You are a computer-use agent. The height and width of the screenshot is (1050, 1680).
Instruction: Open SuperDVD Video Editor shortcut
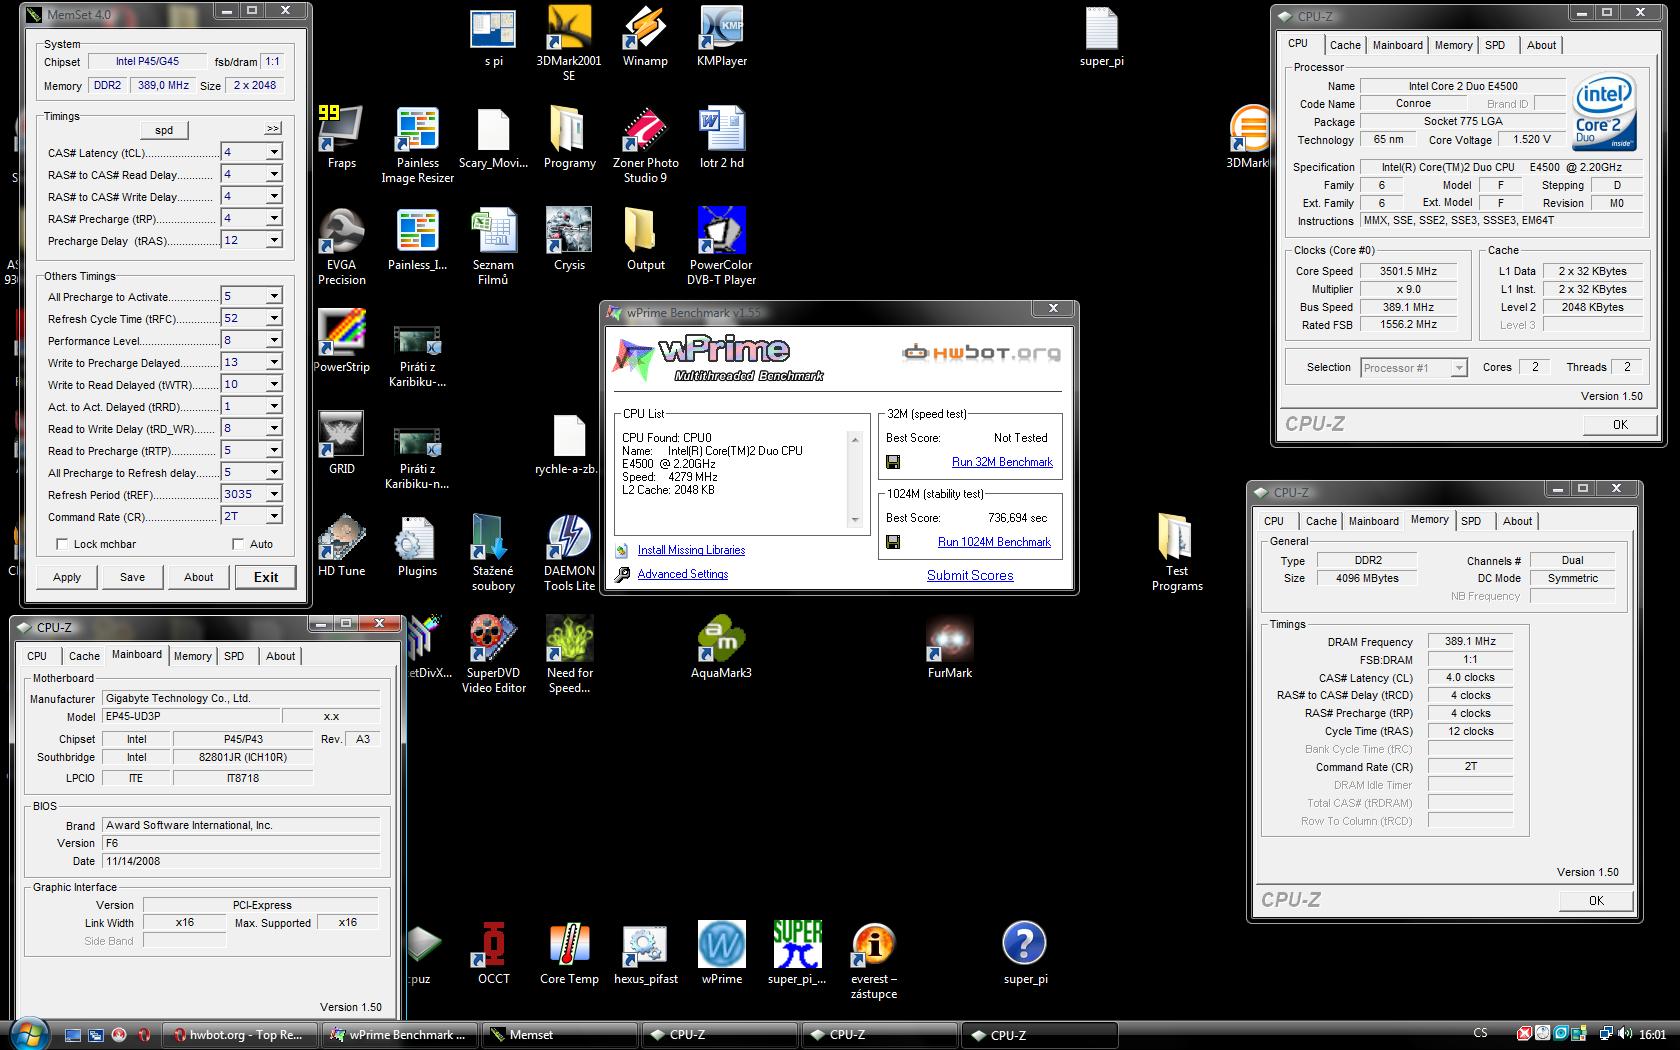(493, 656)
